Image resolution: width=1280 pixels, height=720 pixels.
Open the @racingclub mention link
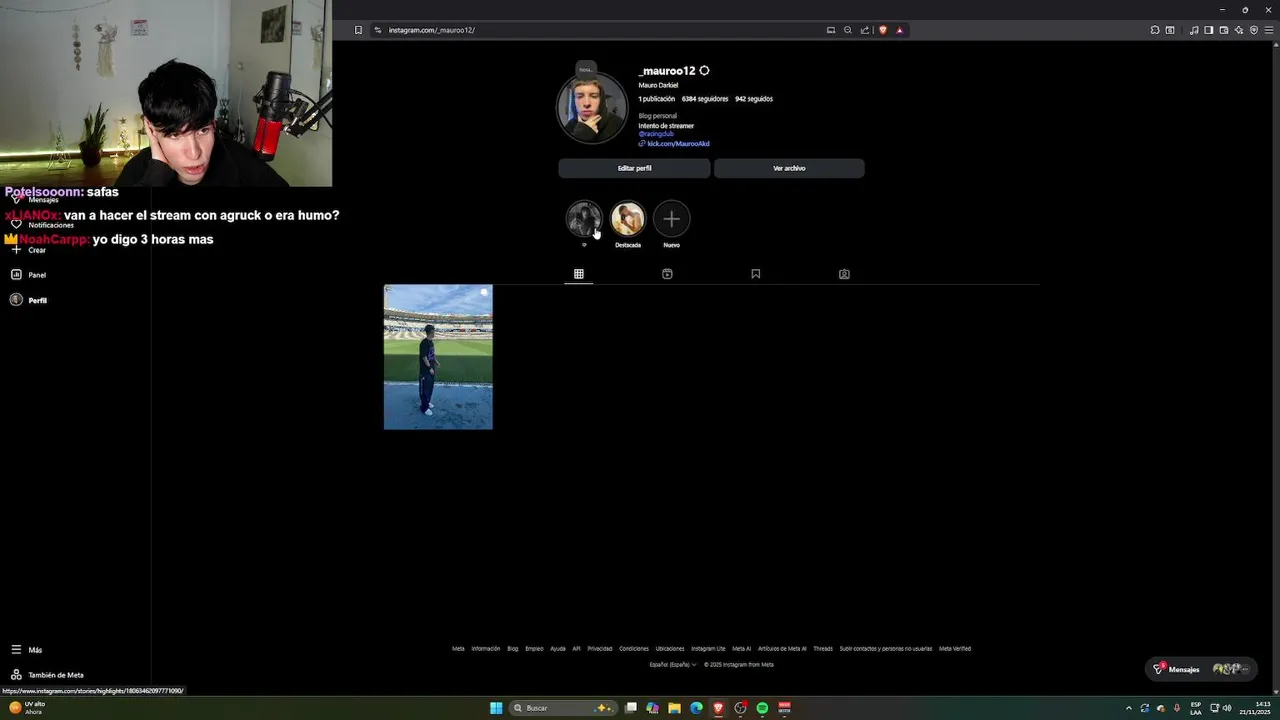pyautogui.click(x=656, y=134)
